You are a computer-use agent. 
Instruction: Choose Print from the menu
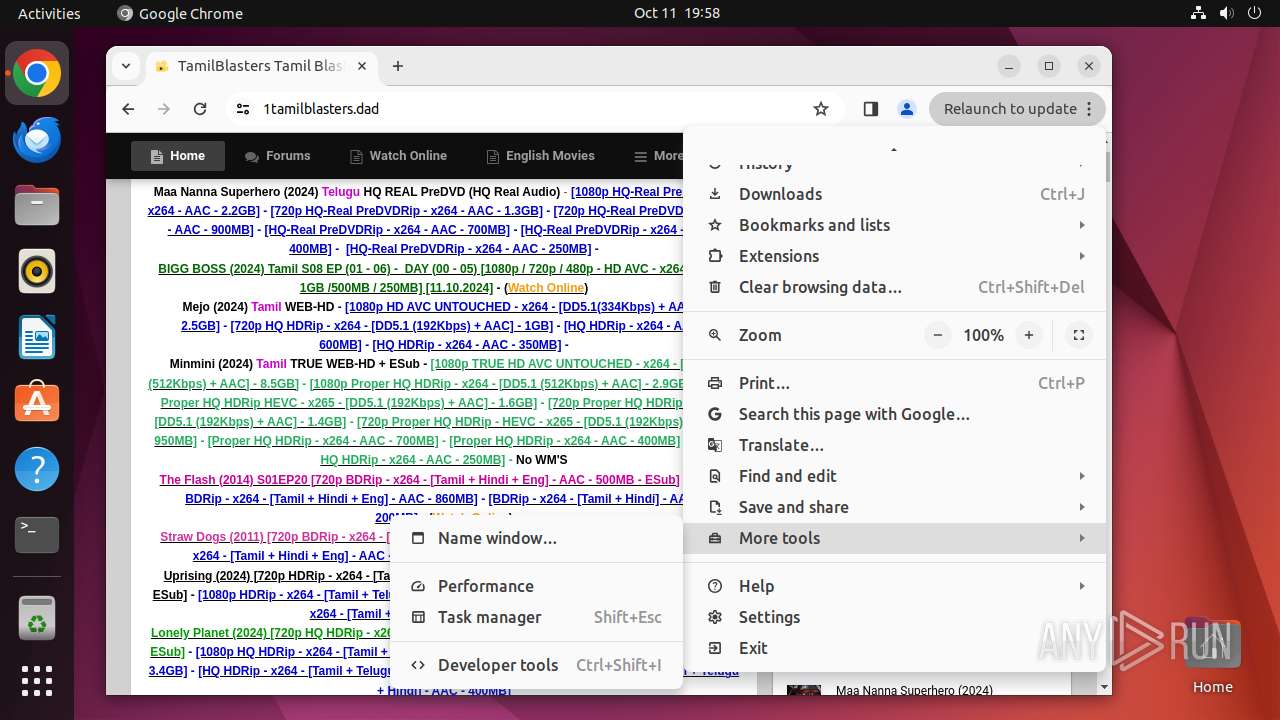[895, 383]
